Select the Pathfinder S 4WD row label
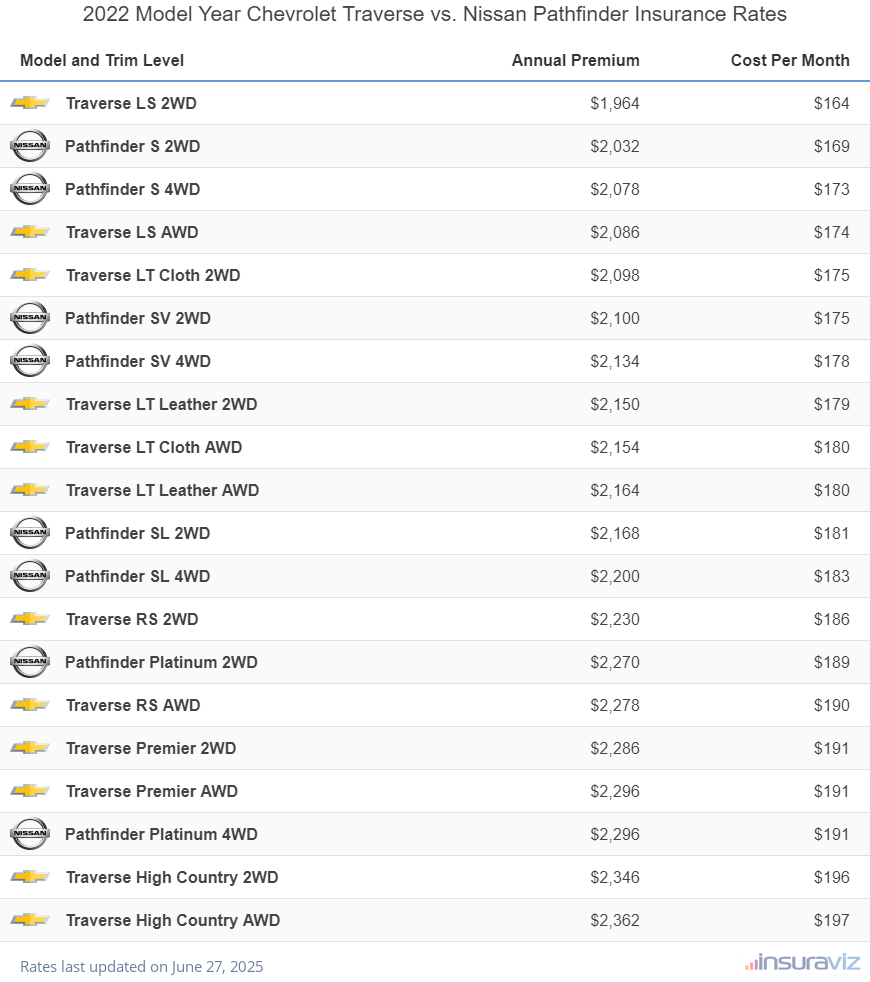Viewport: 870px width, 982px height. (x=133, y=189)
